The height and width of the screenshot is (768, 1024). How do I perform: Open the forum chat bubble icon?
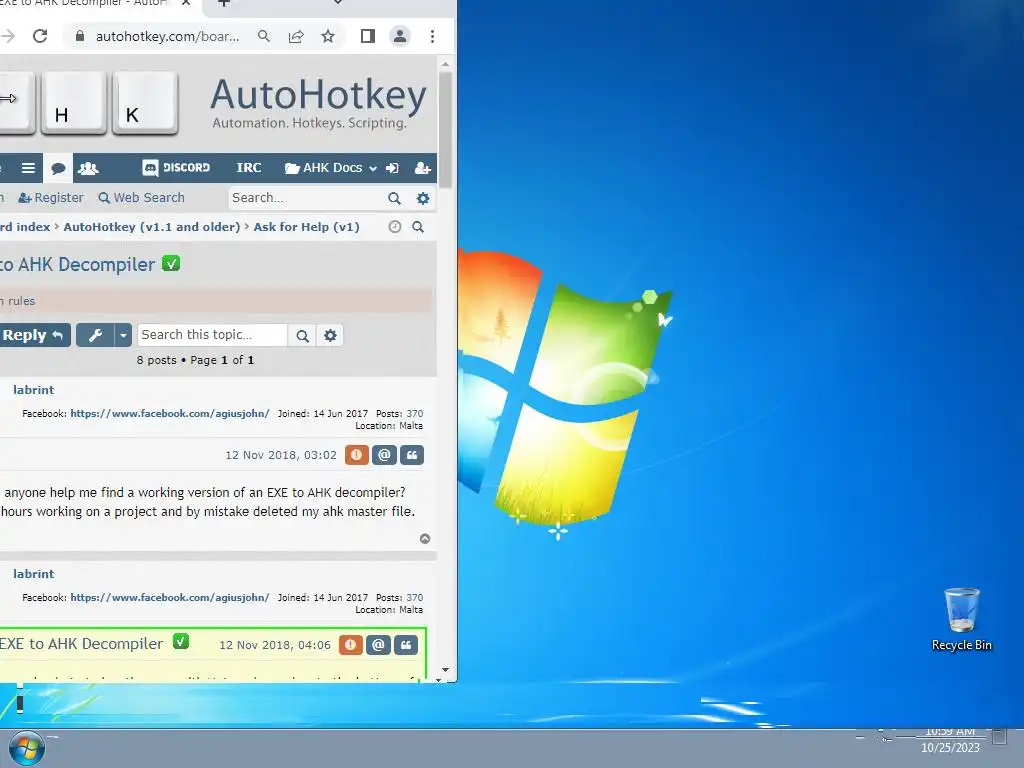(x=58, y=168)
